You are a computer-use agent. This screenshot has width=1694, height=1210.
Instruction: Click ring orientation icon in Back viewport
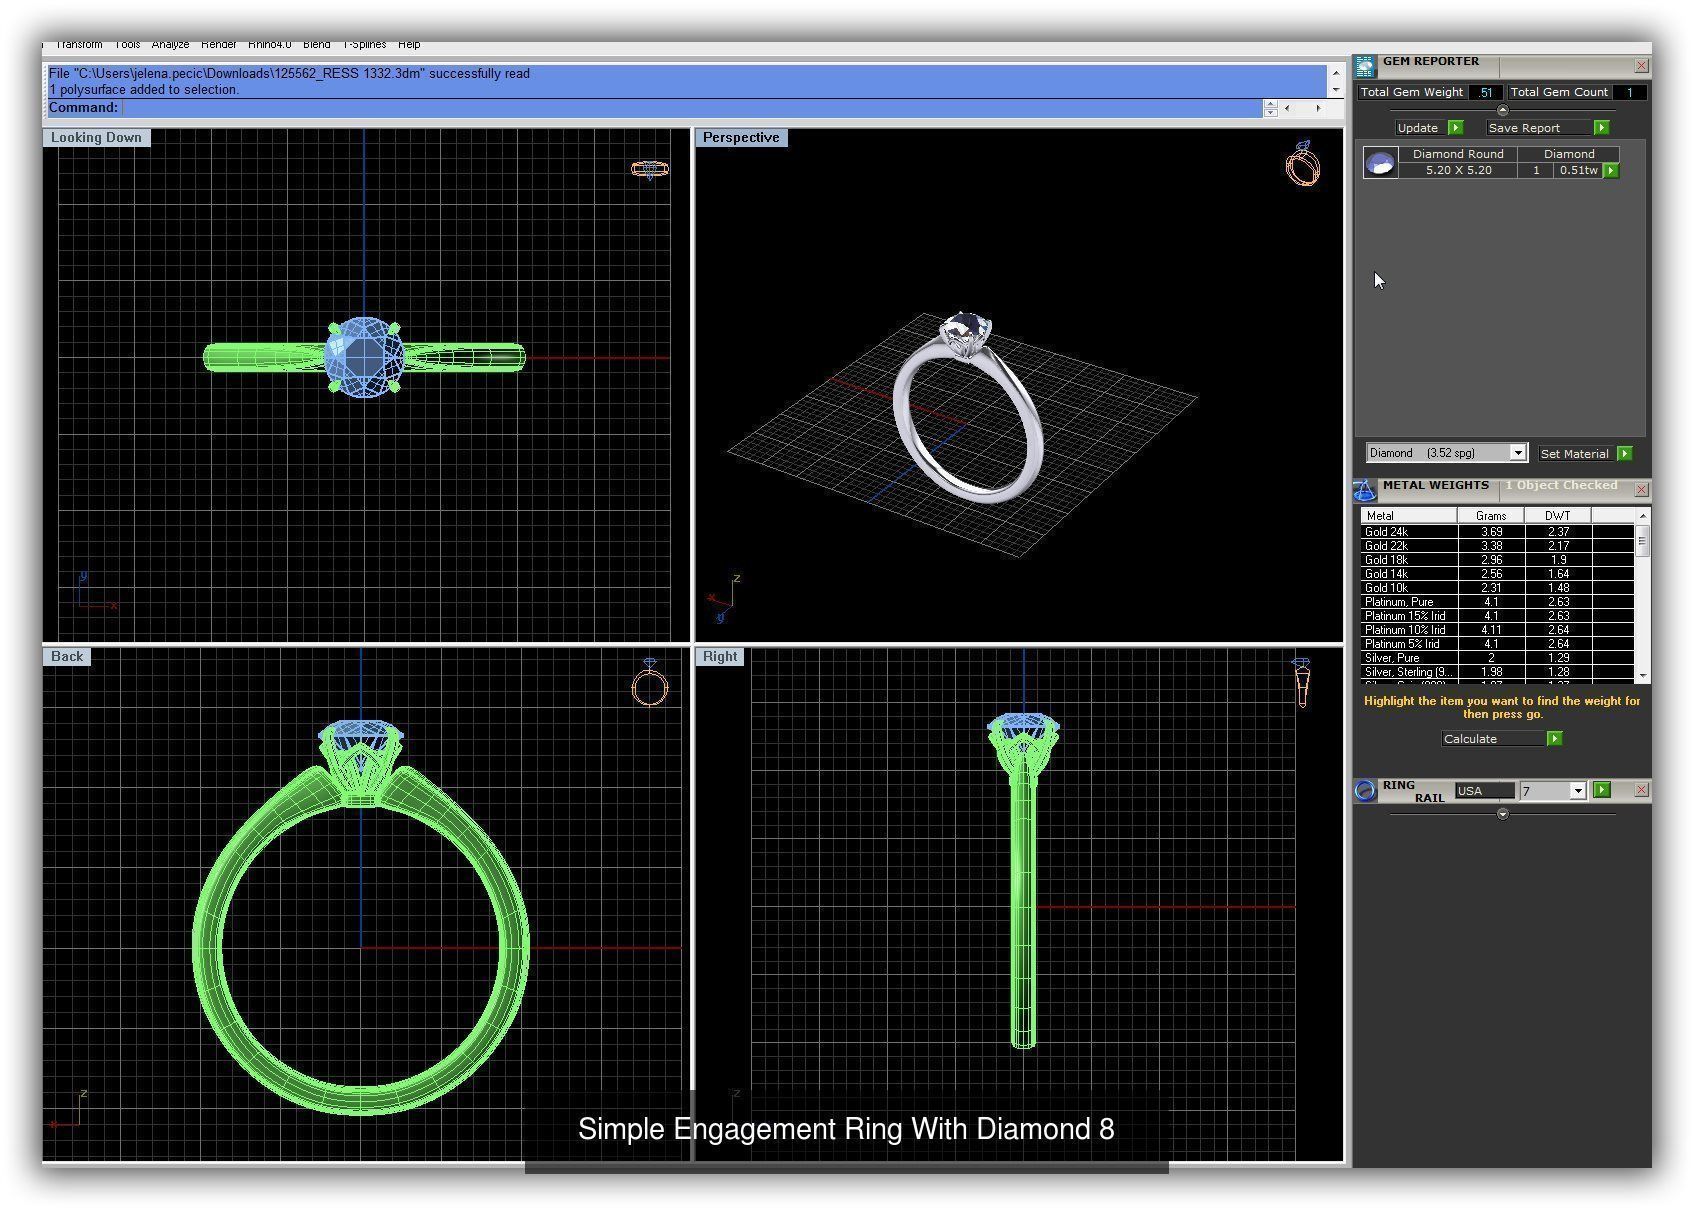(650, 684)
